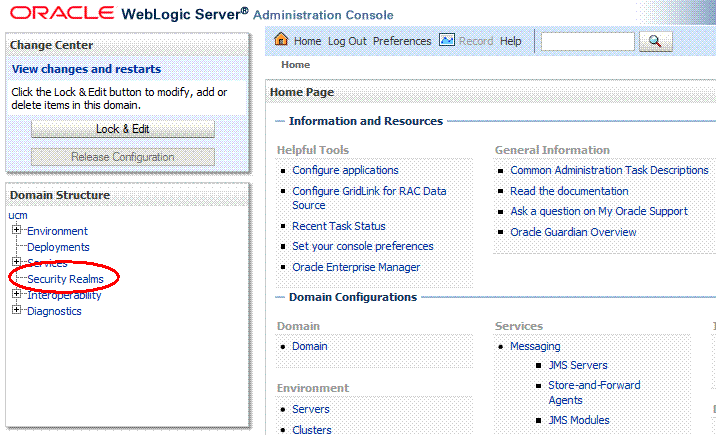Click the Record image icon
Viewport: 716px width, 435px height.
(x=447, y=40)
